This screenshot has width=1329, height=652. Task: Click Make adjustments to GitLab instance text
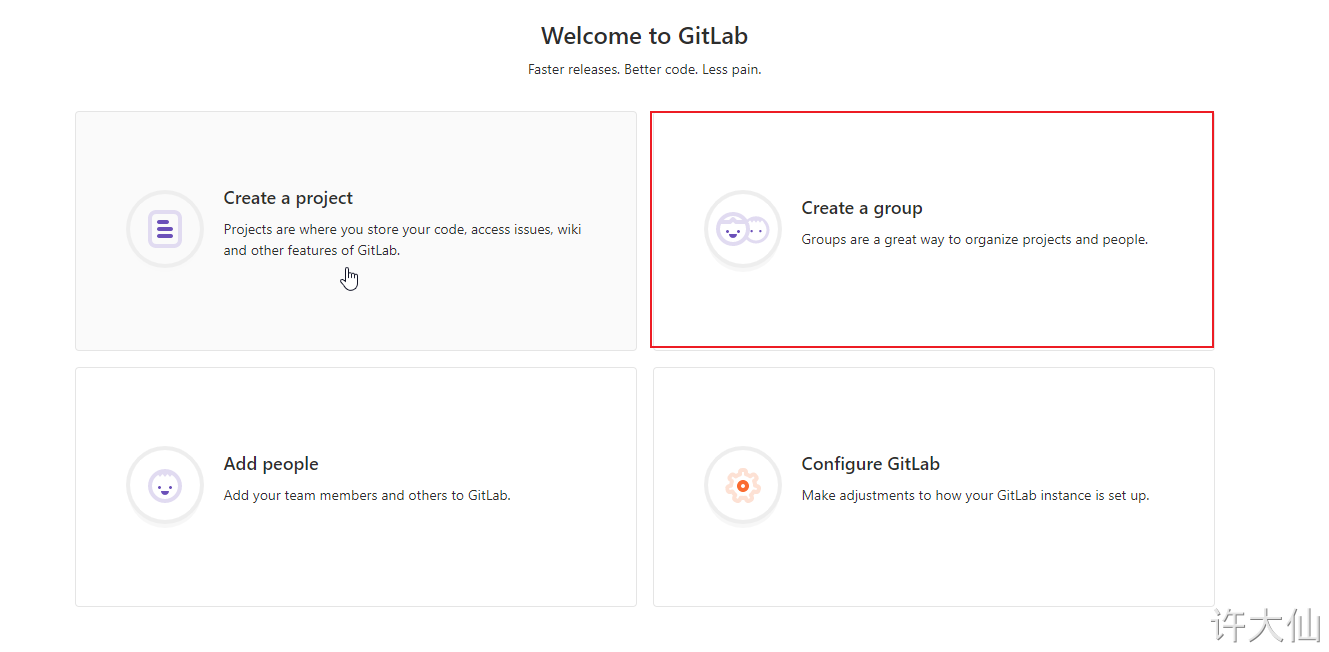pyautogui.click(x=976, y=495)
